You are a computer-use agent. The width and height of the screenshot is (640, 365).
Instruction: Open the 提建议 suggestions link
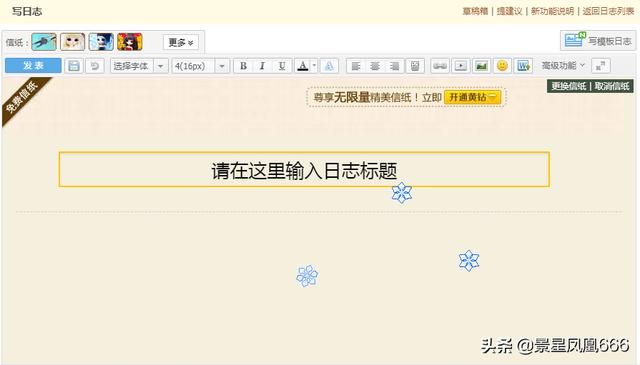click(x=509, y=11)
